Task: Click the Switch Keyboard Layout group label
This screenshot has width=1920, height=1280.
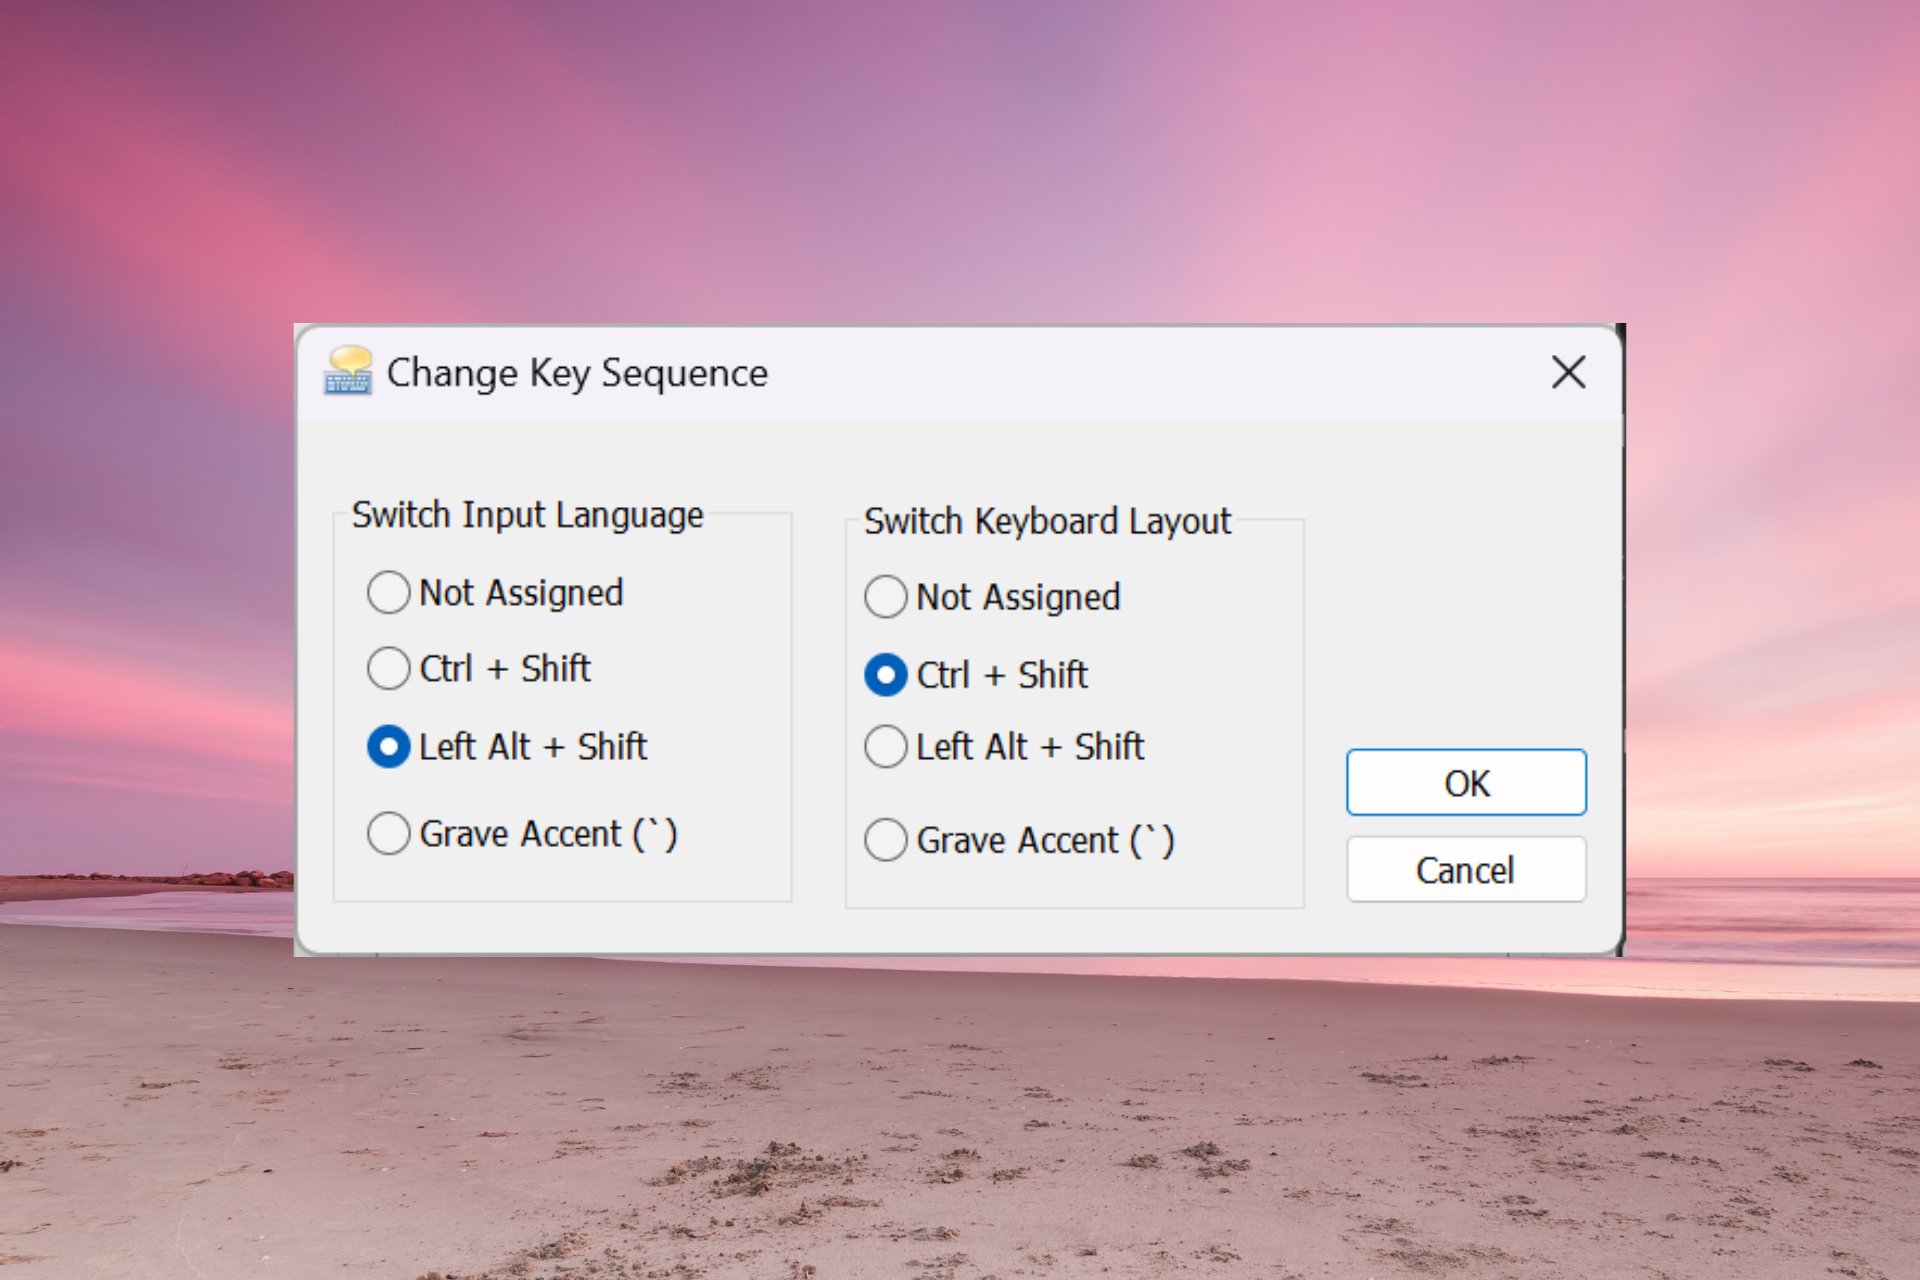Action: [x=1046, y=521]
